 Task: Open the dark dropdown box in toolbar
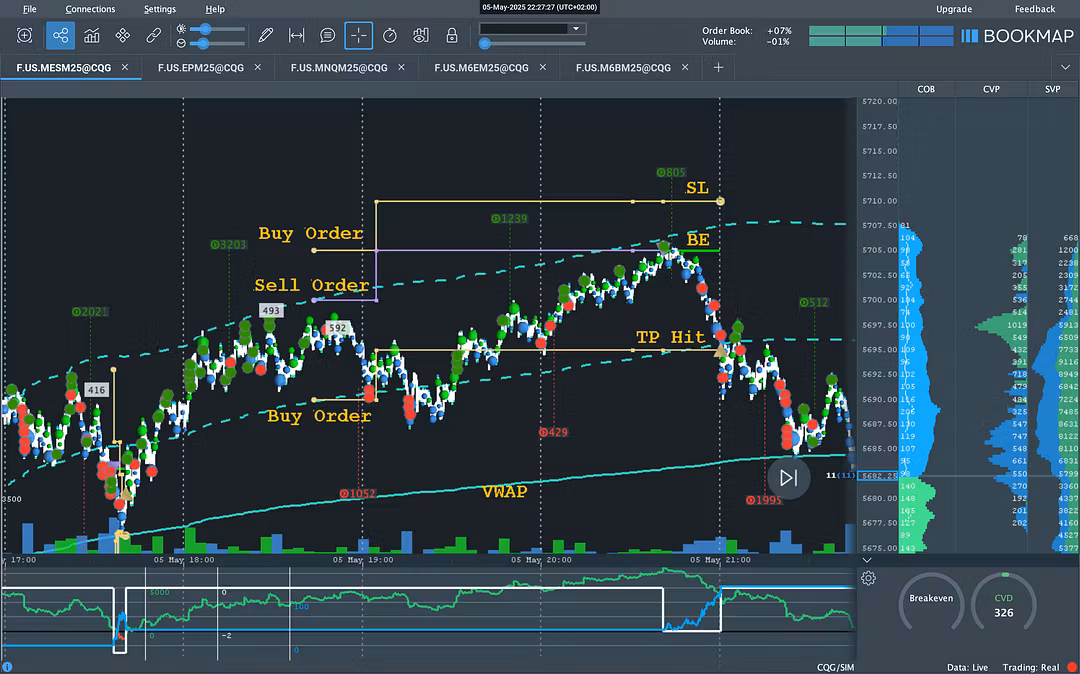(532, 29)
